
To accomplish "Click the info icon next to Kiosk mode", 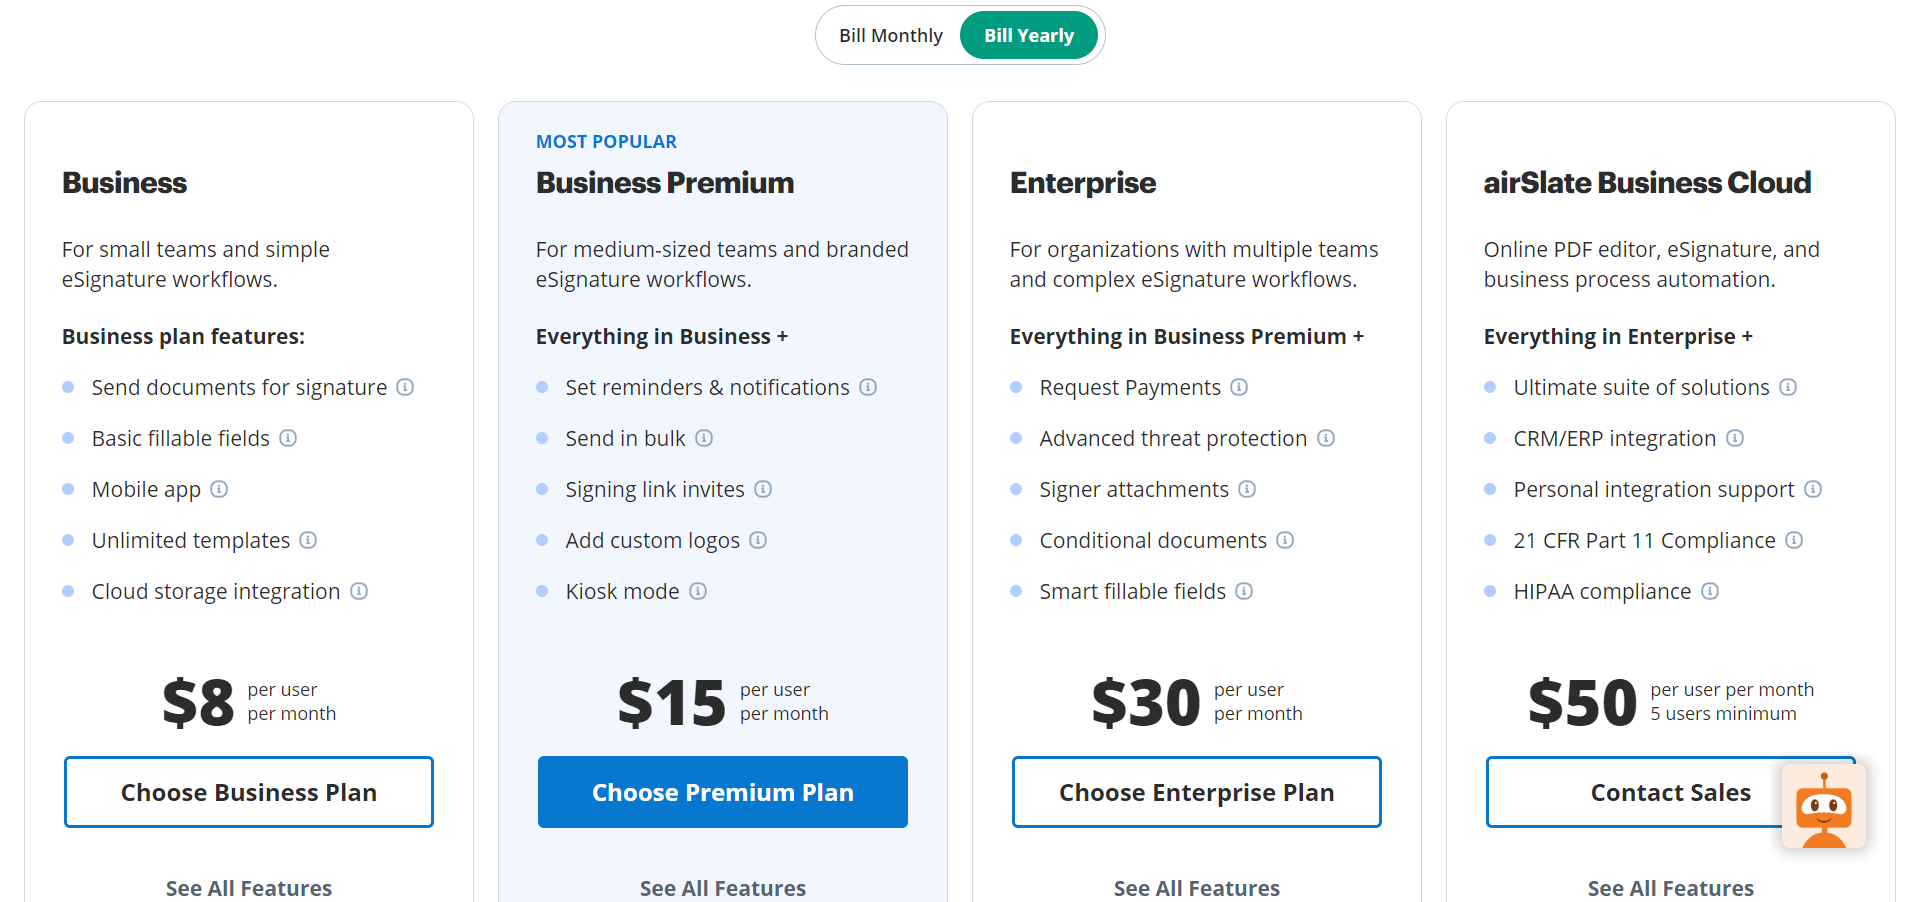I will point(698,591).
